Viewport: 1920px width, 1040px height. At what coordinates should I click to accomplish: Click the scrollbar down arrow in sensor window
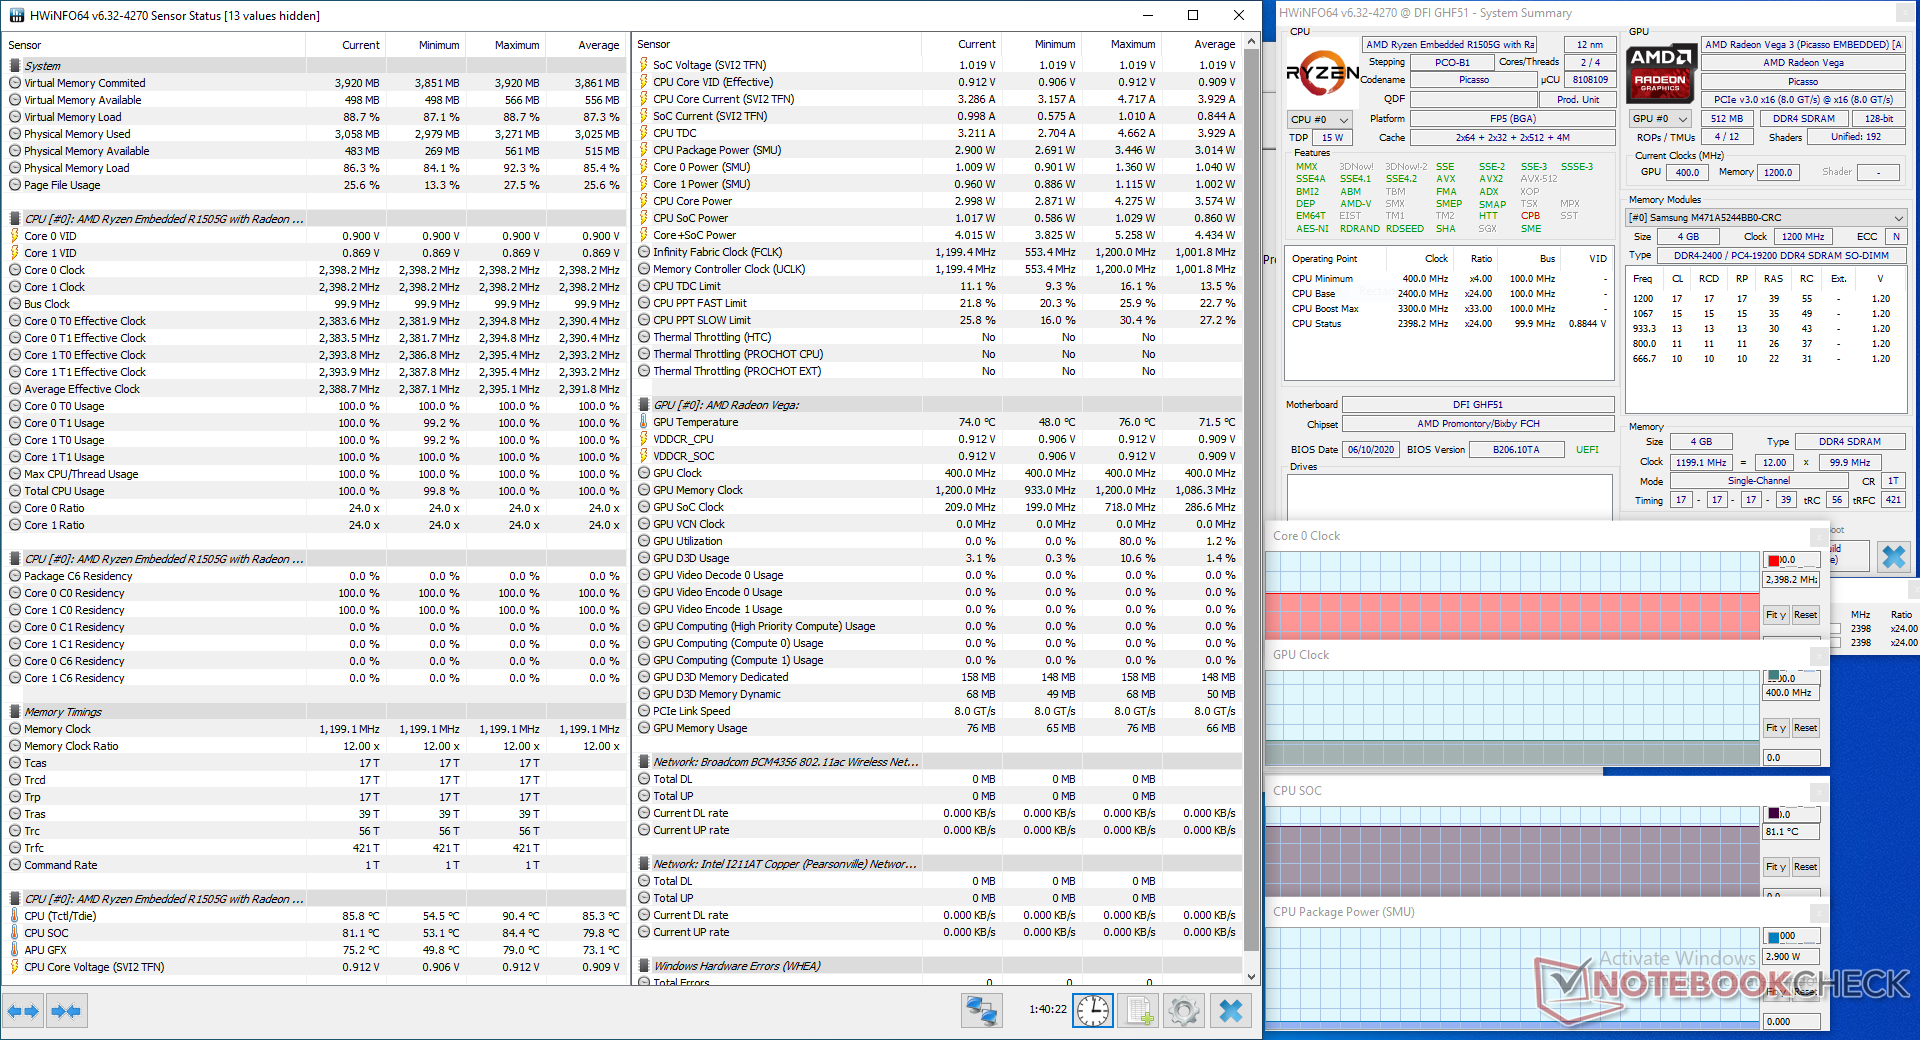pyautogui.click(x=1251, y=977)
